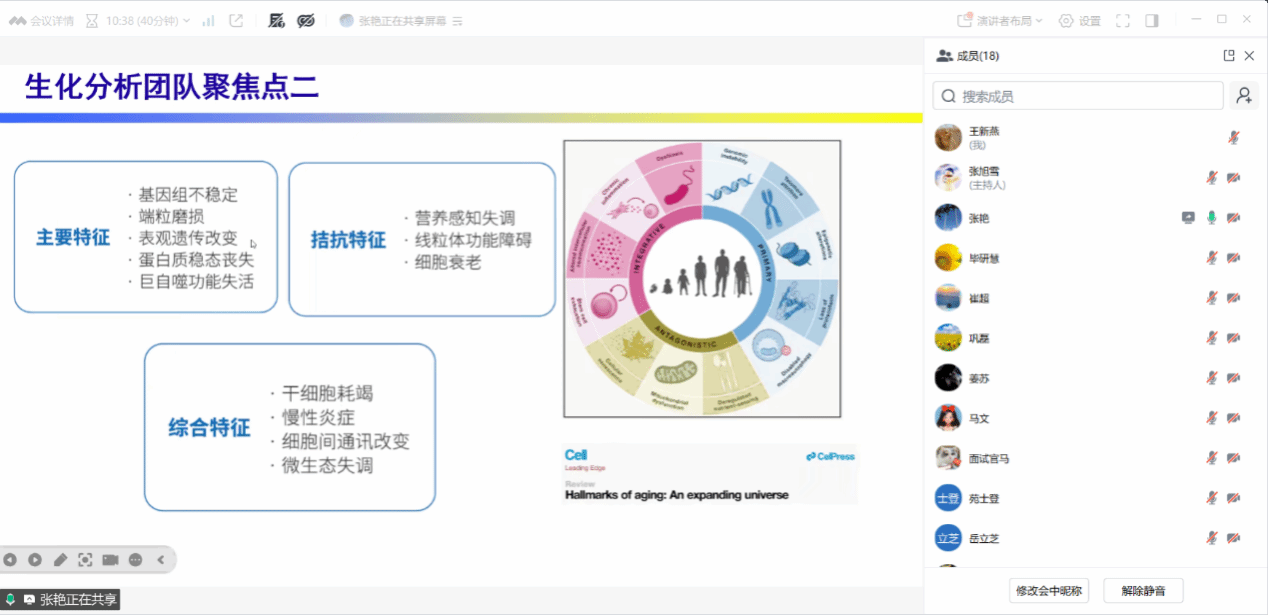Toggle 张旭雪 microphone icon

point(1212,177)
